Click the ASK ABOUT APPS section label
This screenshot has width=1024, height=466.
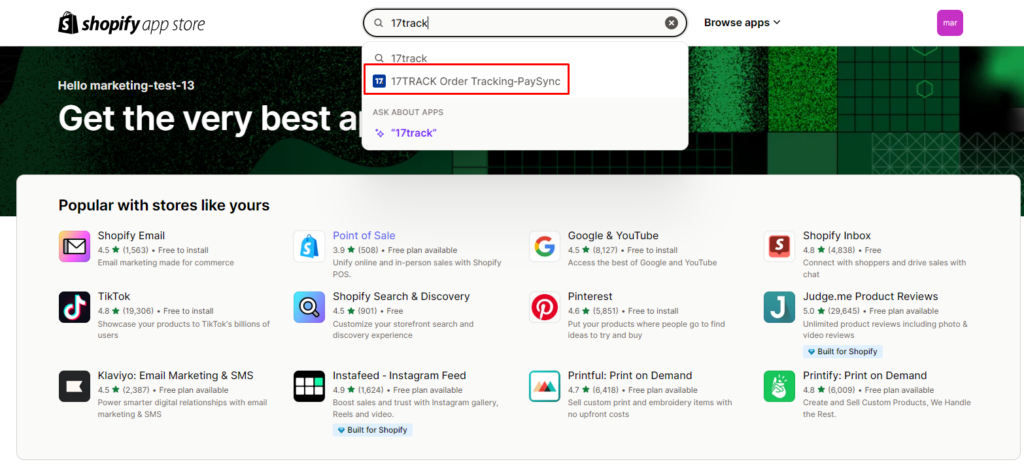[408, 112]
